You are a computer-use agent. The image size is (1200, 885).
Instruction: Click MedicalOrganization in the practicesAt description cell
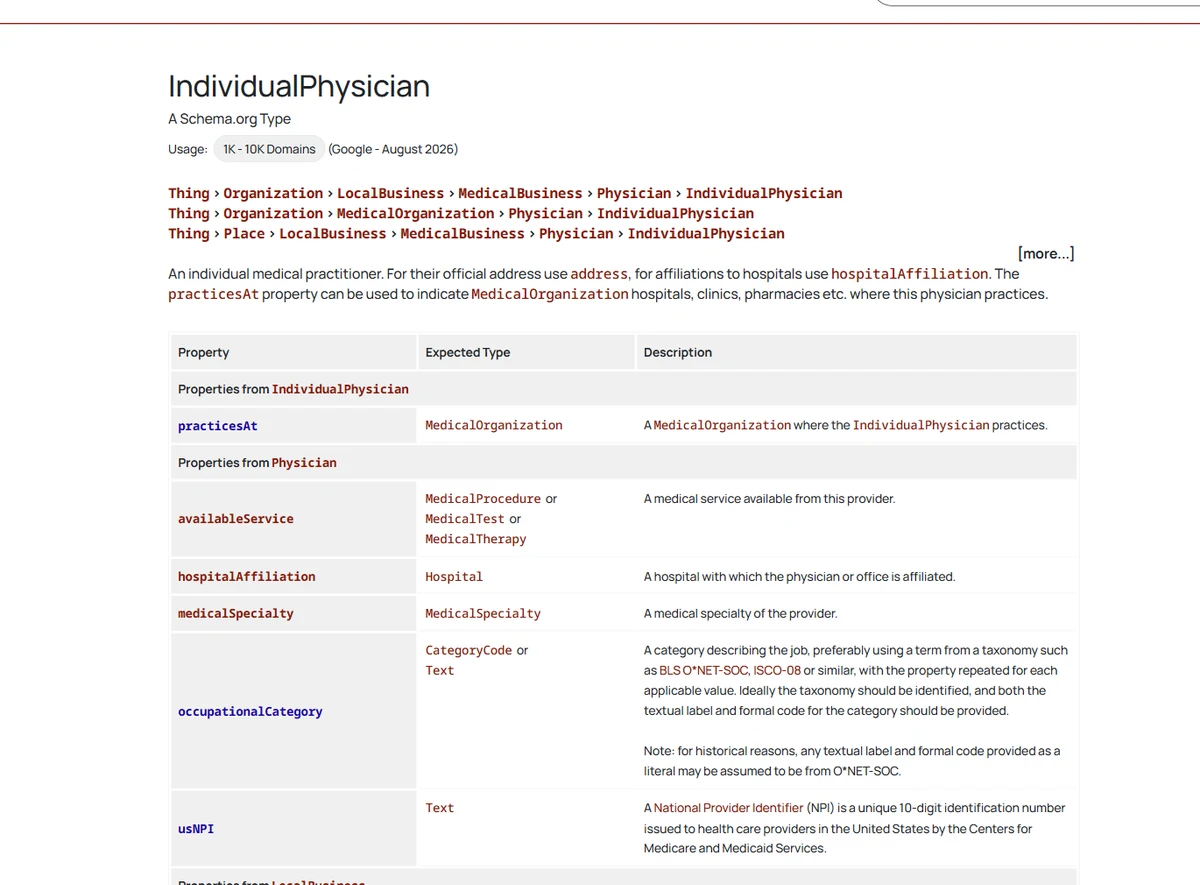pos(722,425)
